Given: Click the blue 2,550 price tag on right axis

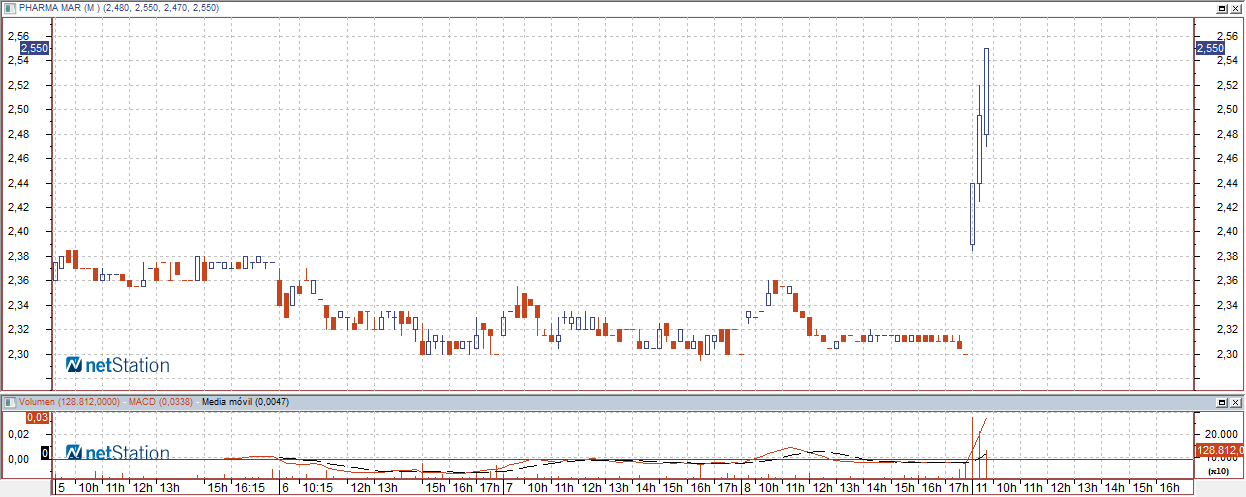Looking at the screenshot, I should click(x=1209, y=48).
